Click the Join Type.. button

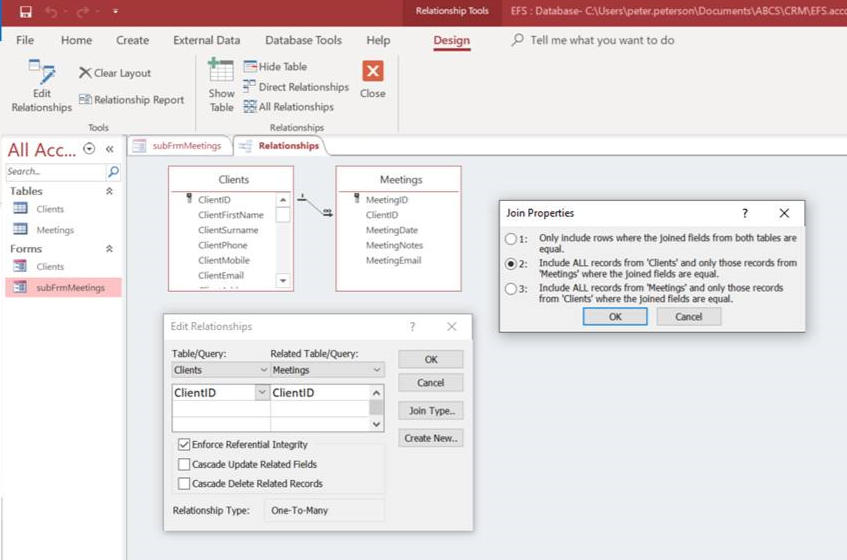click(431, 411)
